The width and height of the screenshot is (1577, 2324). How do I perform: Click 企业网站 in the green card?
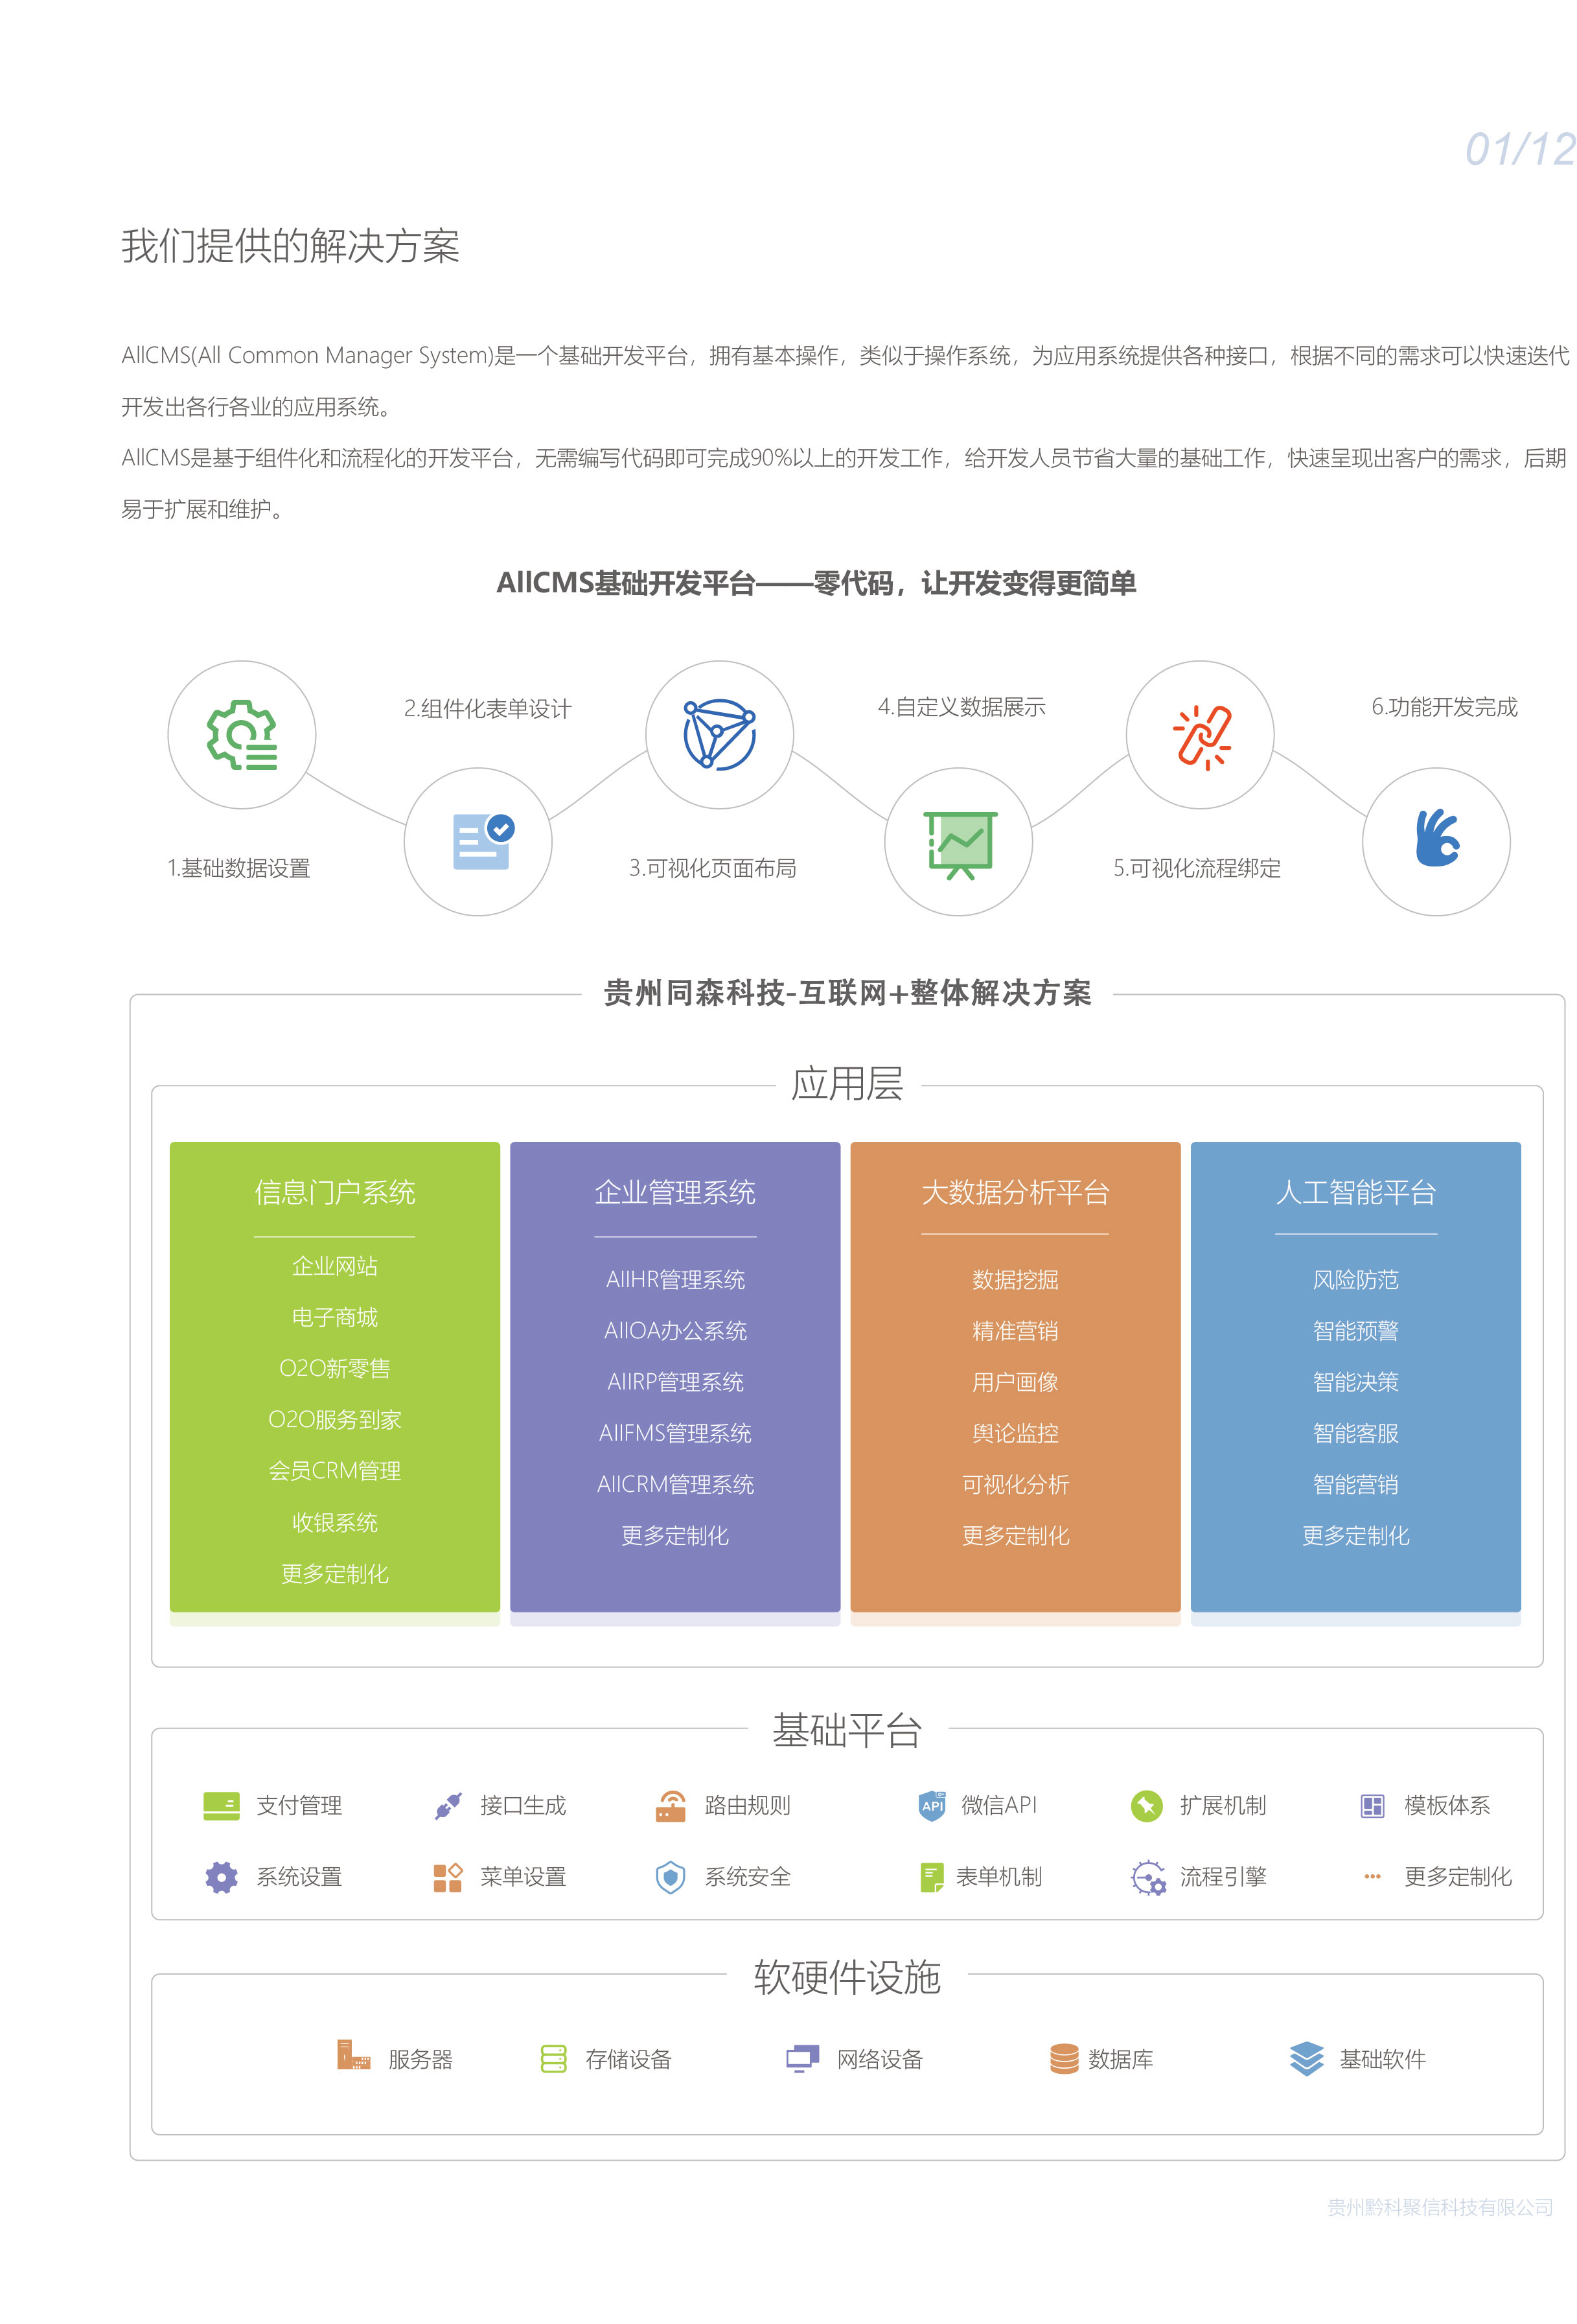click(x=334, y=1266)
